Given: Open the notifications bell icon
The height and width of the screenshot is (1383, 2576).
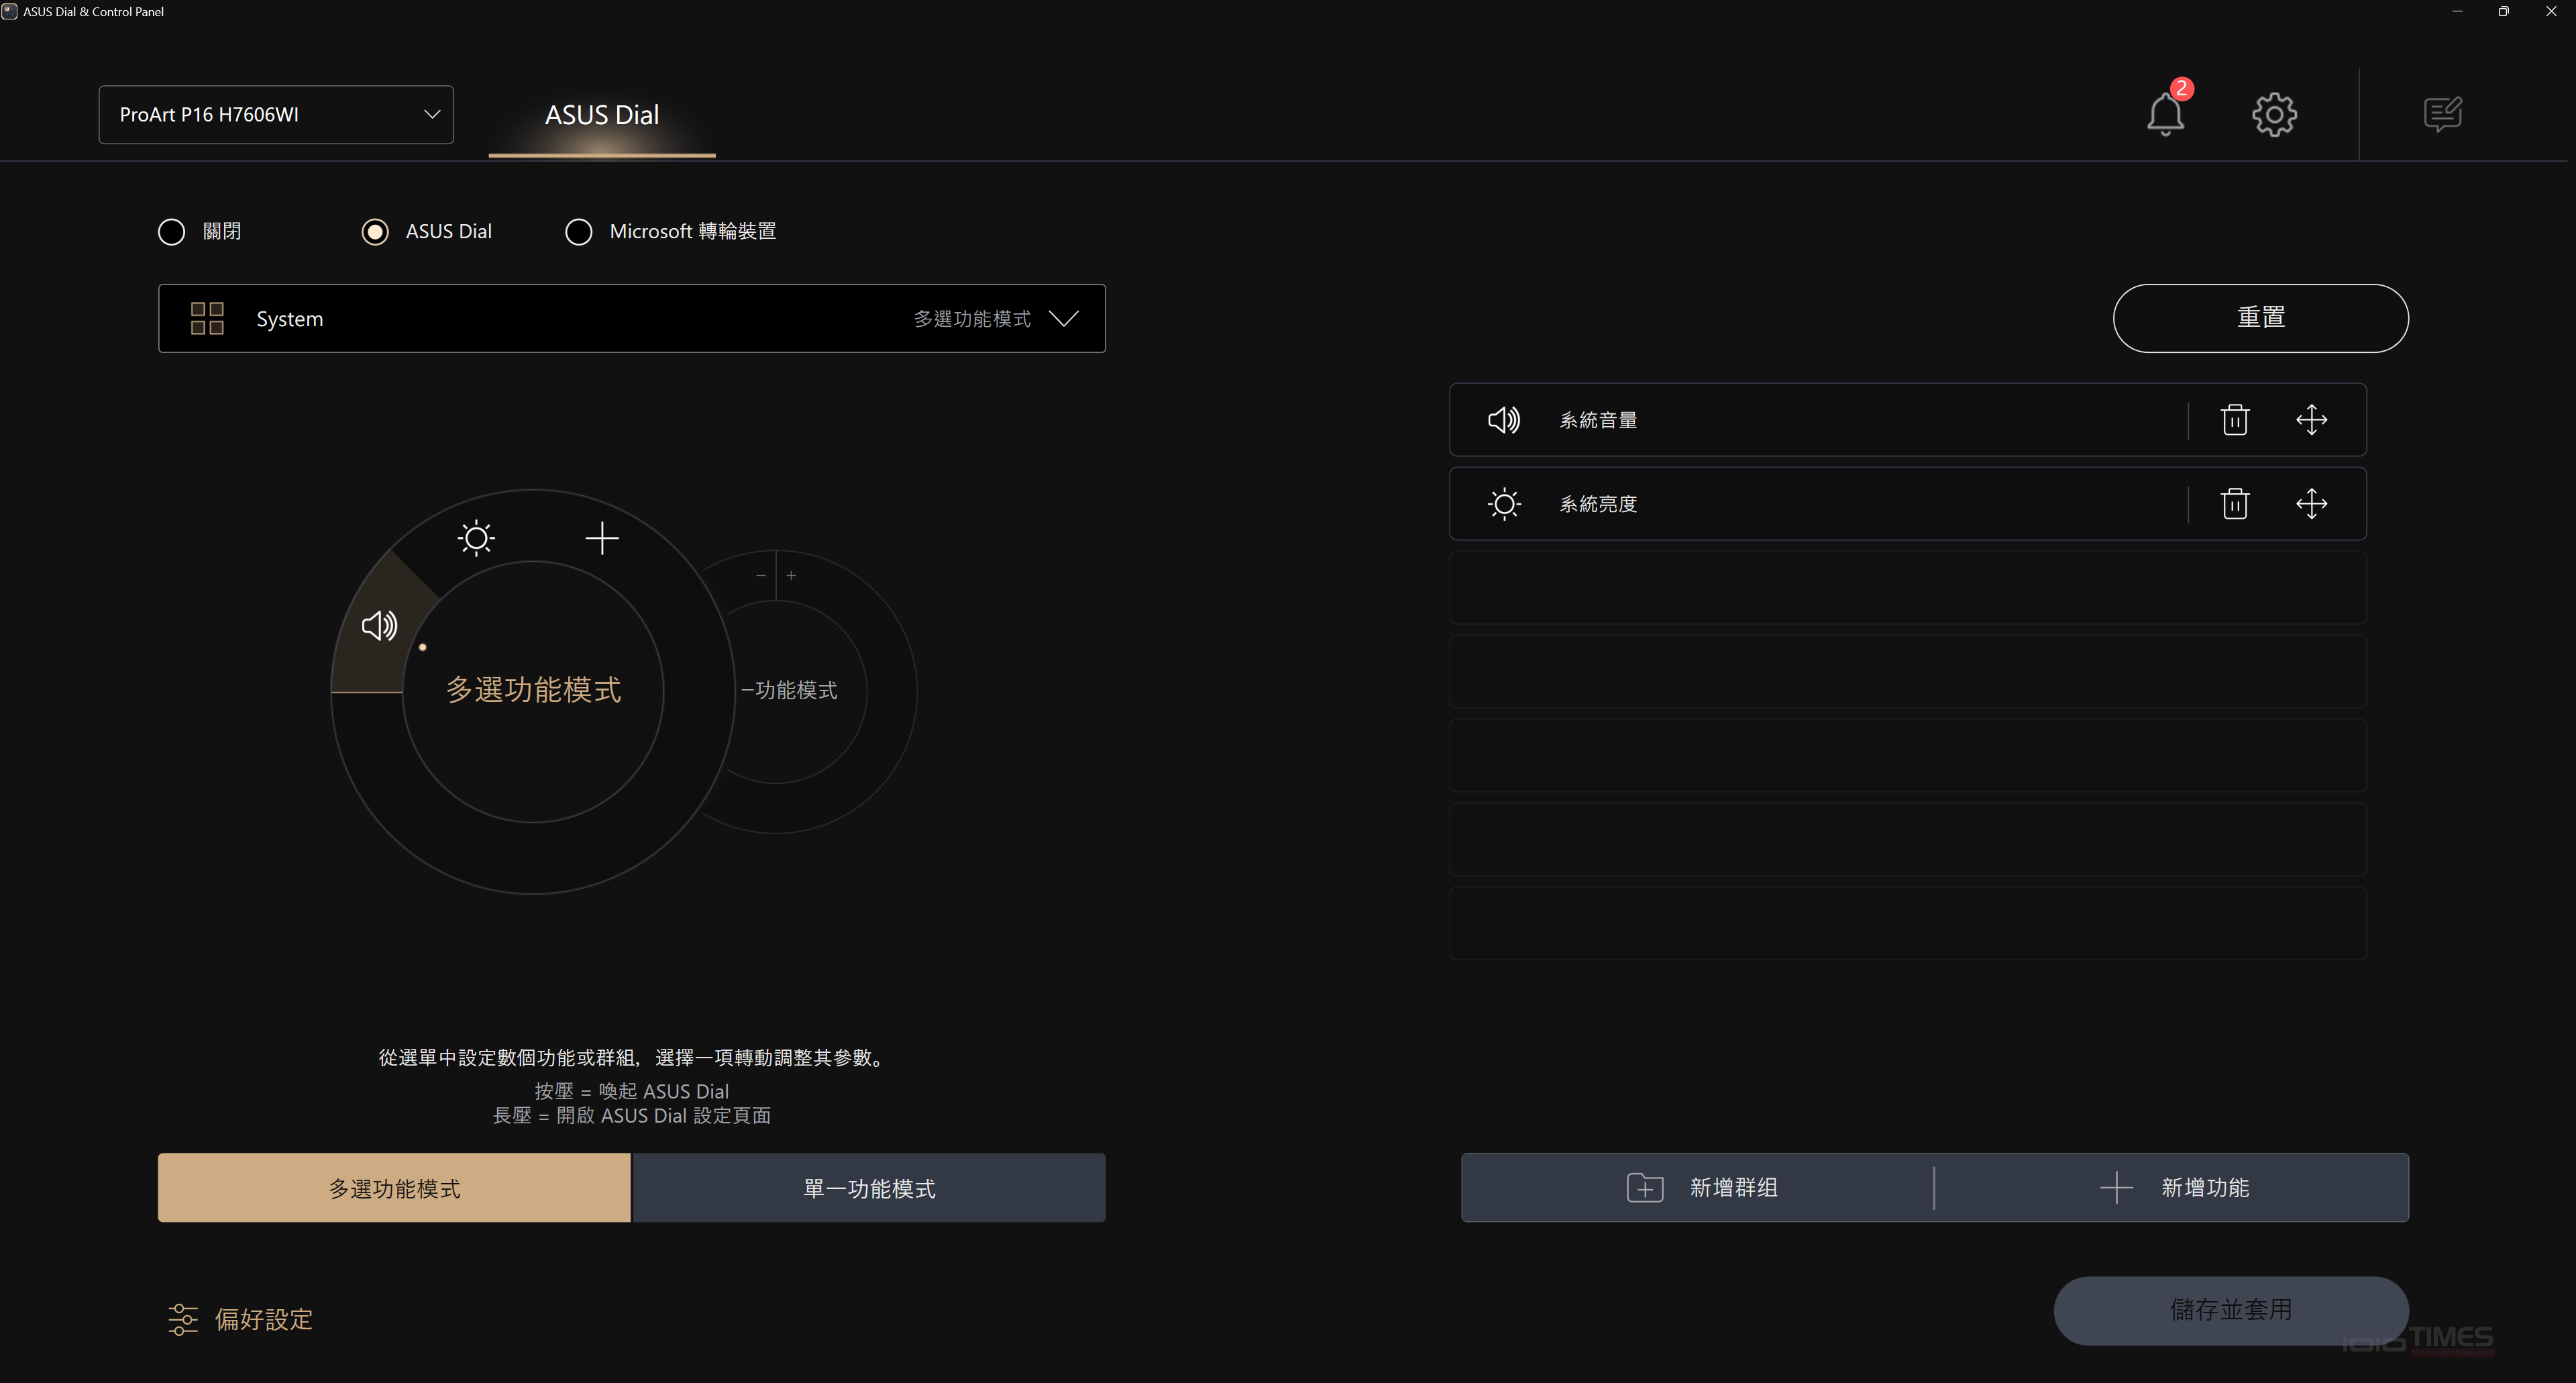Looking at the screenshot, I should tap(2165, 114).
